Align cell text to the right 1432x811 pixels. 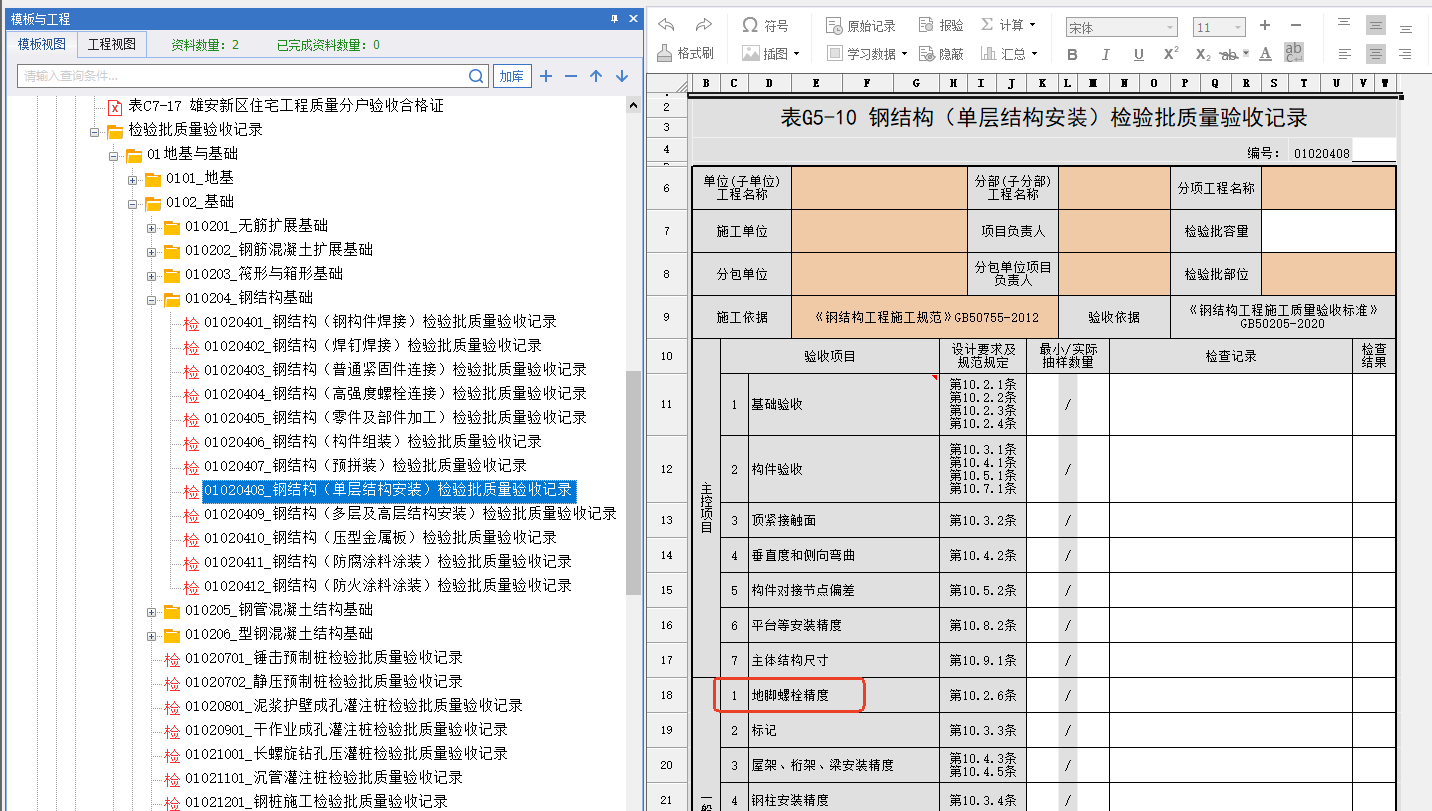pos(1405,54)
